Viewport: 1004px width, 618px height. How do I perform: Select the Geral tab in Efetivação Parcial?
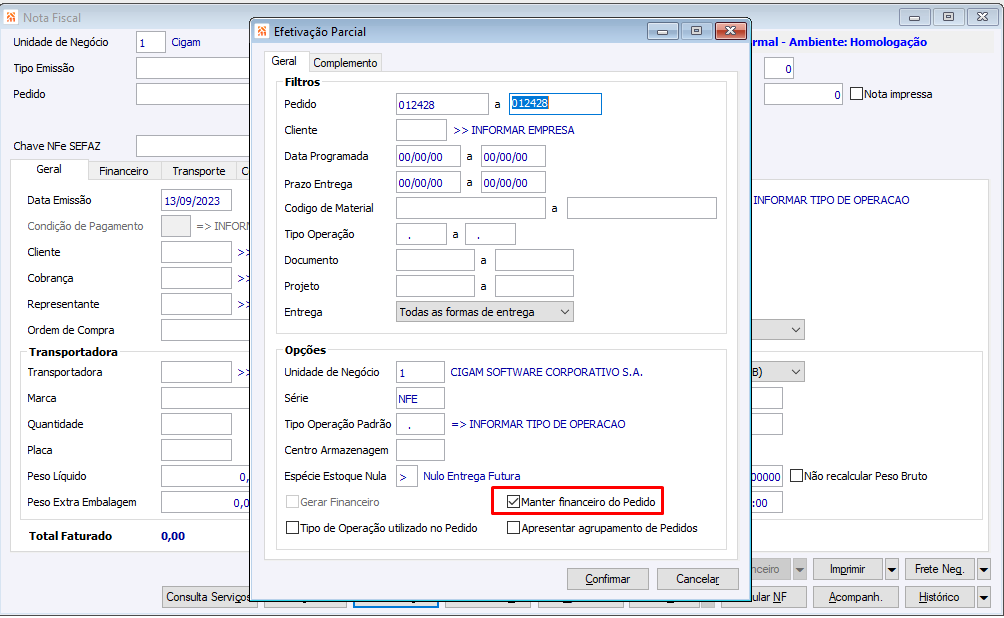coord(284,61)
